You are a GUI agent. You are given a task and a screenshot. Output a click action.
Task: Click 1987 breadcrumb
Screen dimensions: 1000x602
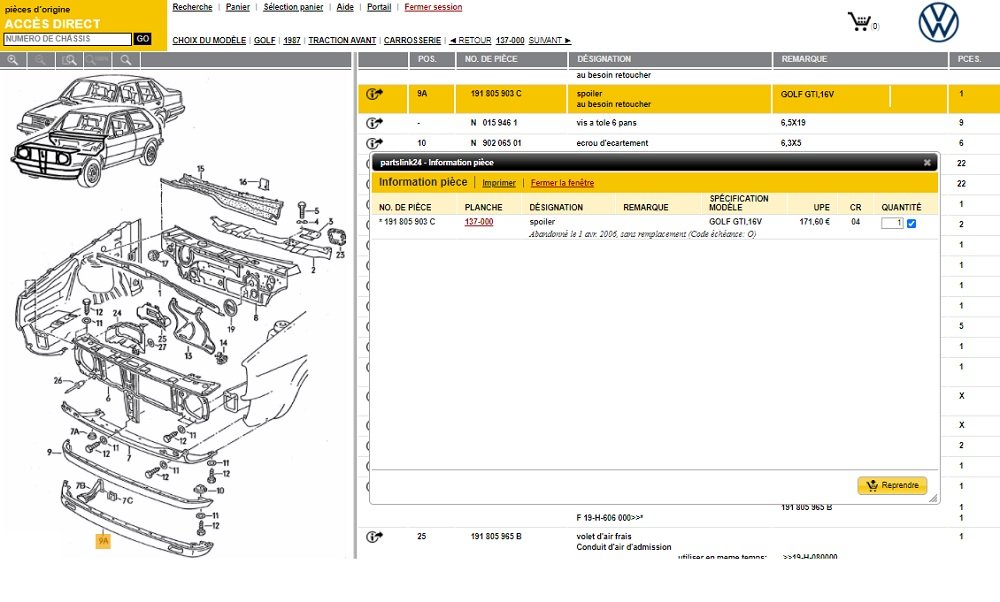pyautogui.click(x=292, y=40)
